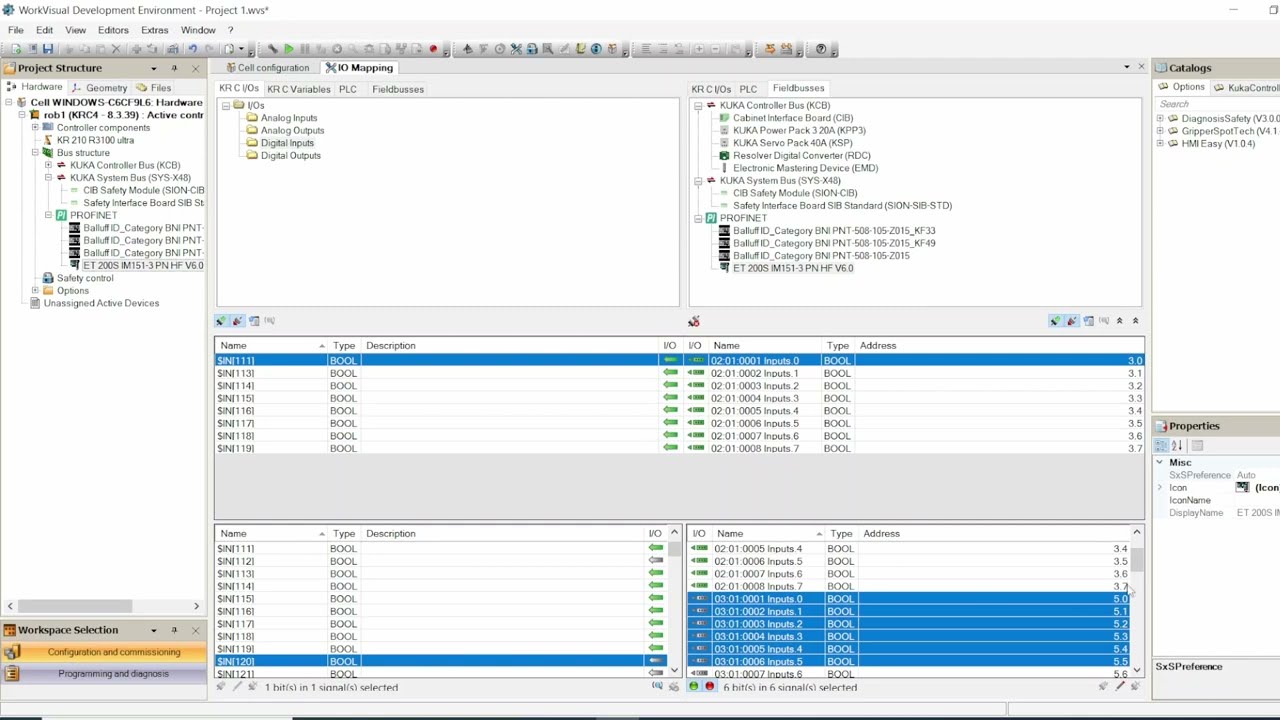This screenshot has height=720, width=1280.
Task: Click the pencil edit icon at bottom right
Action: 1119,687
